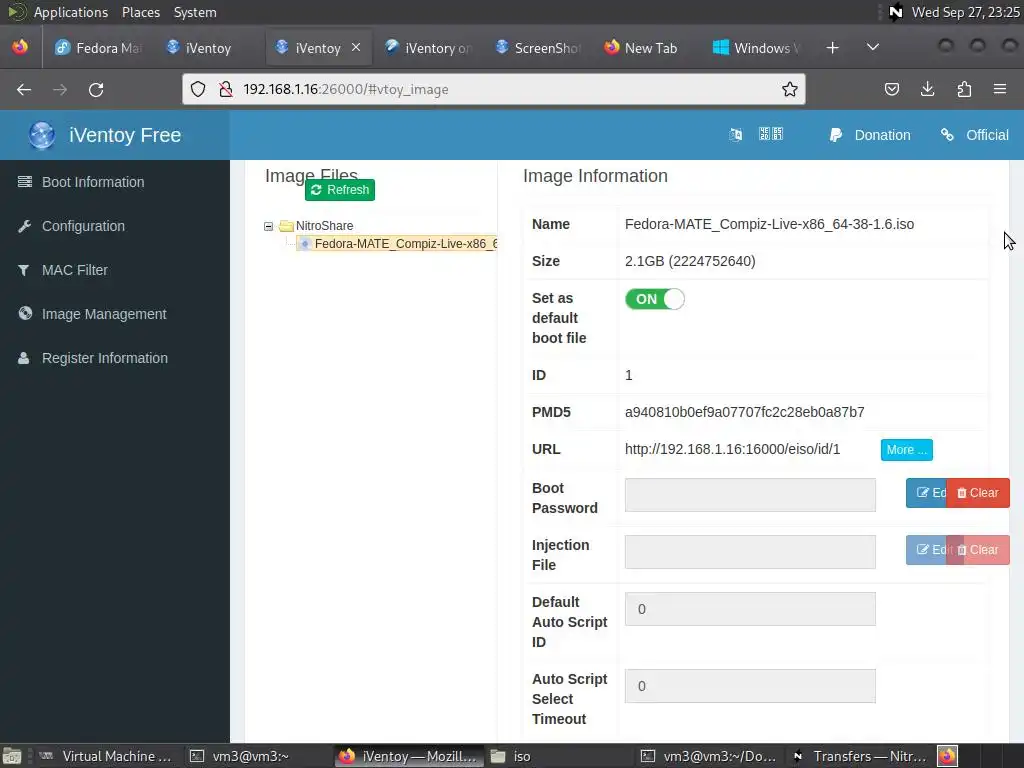Click the NitroShare tray icon

(895, 12)
